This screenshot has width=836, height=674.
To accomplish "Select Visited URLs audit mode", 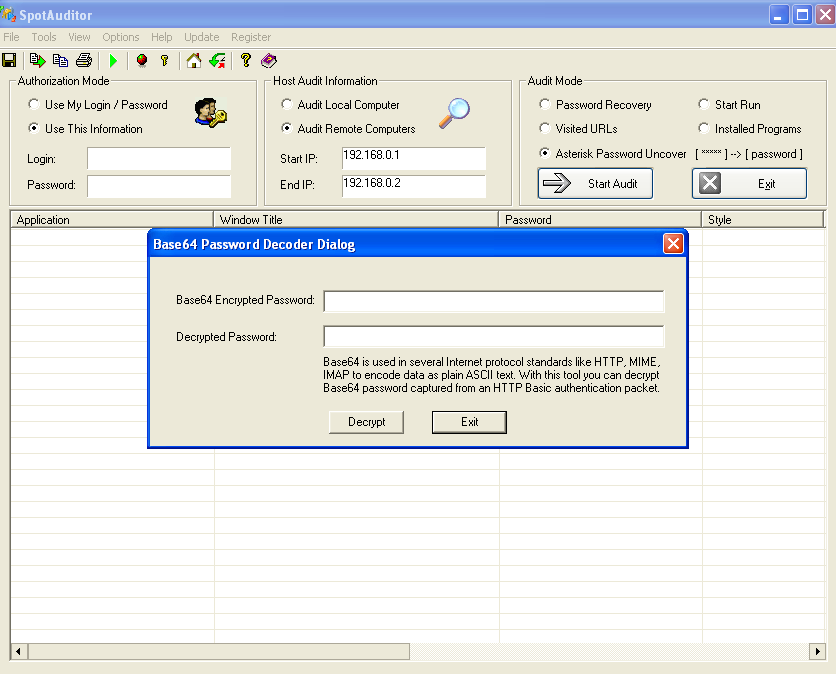I will [578, 129].
